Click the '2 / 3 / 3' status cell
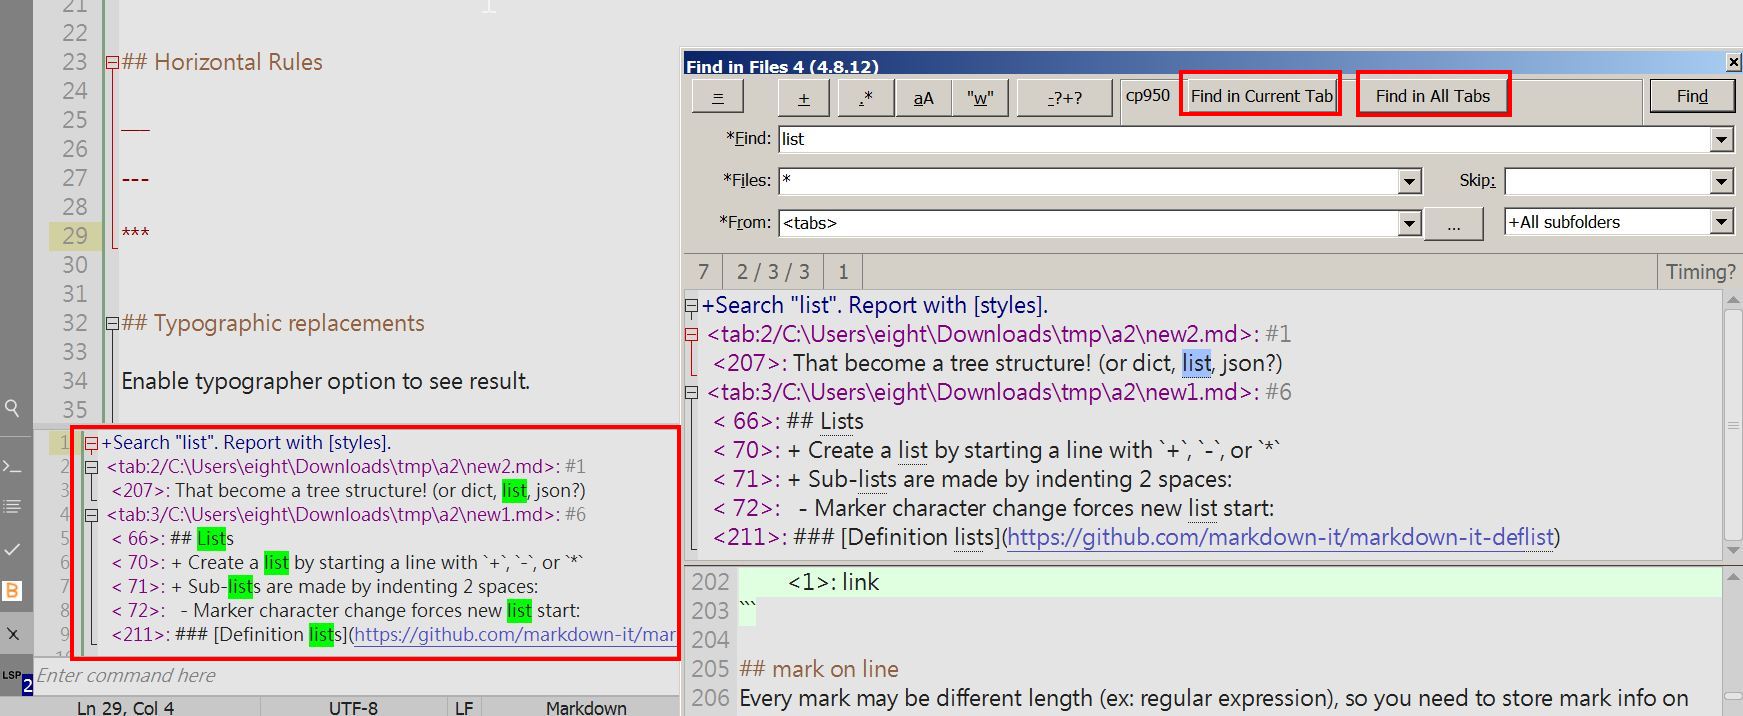The height and width of the screenshot is (716, 1743). coord(773,272)
